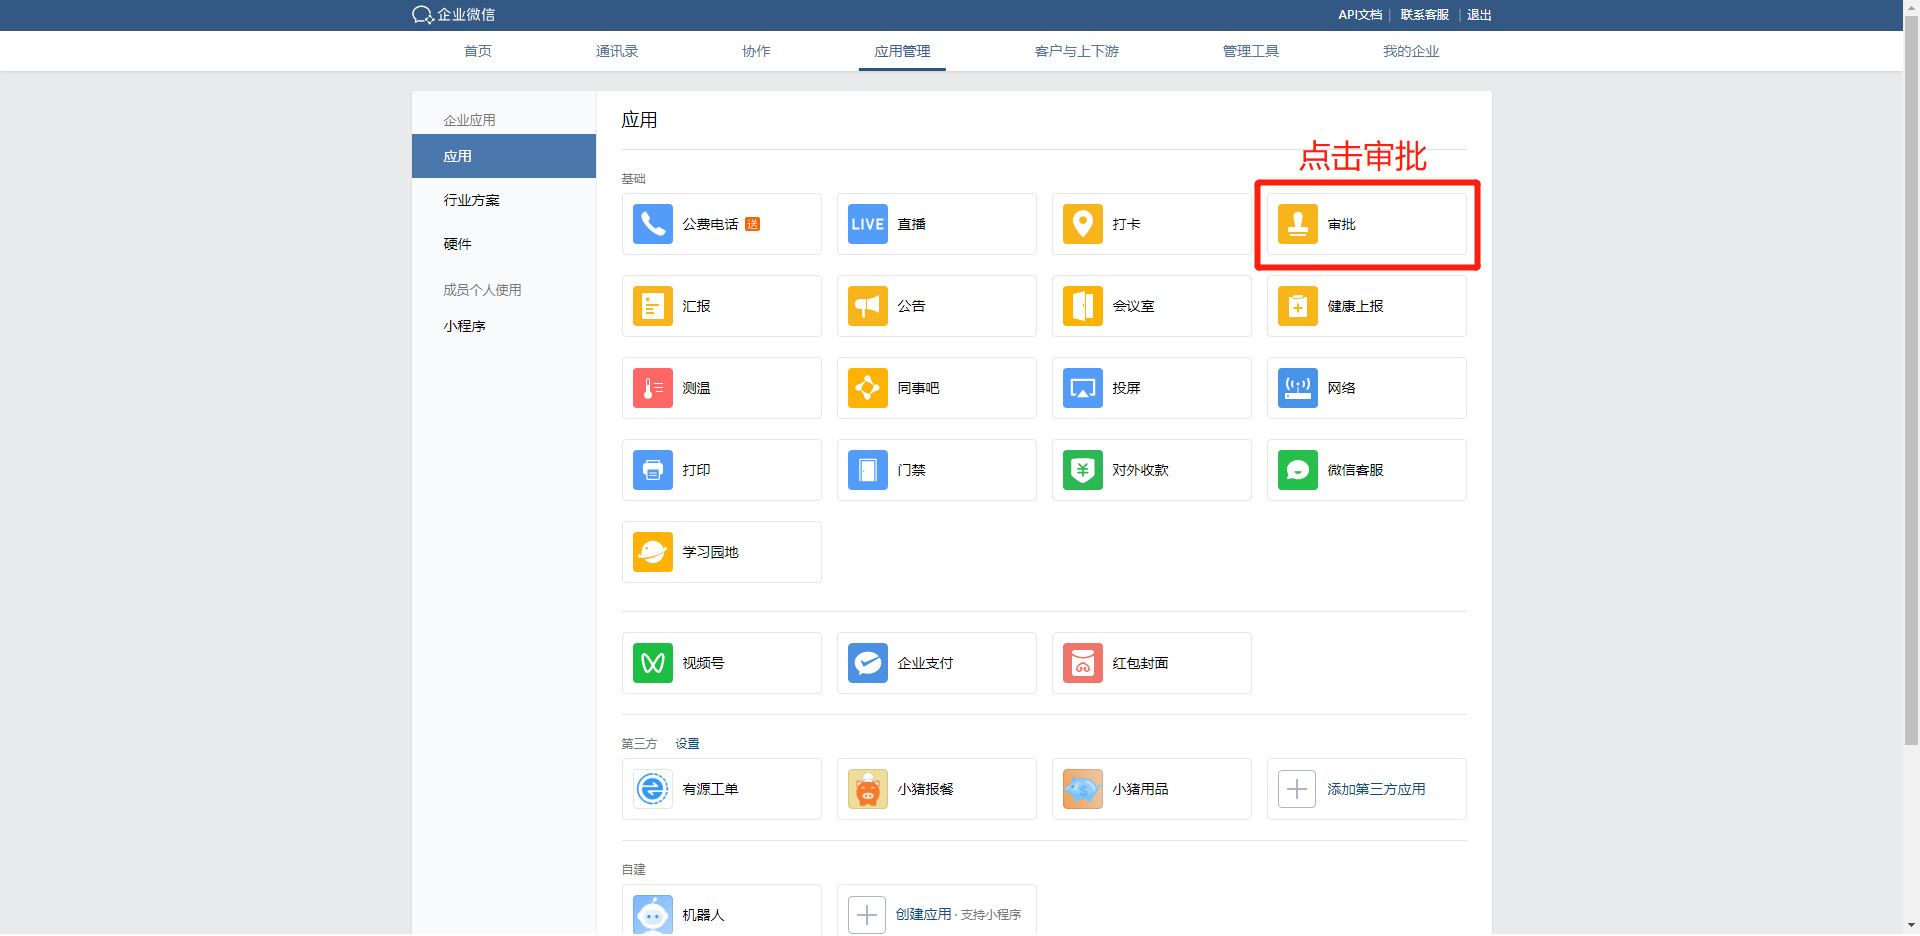
Task: Click the 设置 link beside 第三方
Action: pyautogui.click(x=687, y=744)
